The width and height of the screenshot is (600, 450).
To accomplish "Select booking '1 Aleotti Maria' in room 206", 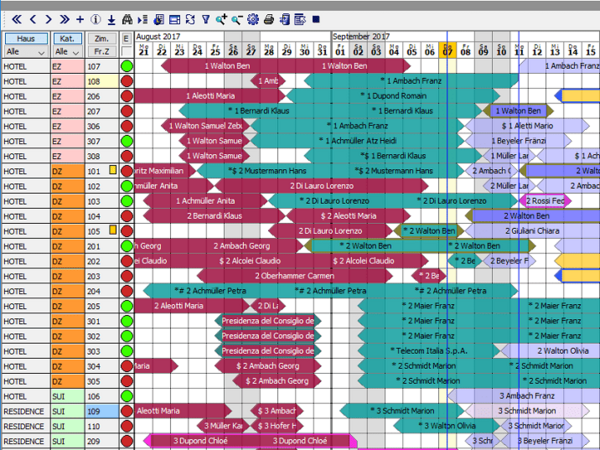I will click(x=216, y=96).
